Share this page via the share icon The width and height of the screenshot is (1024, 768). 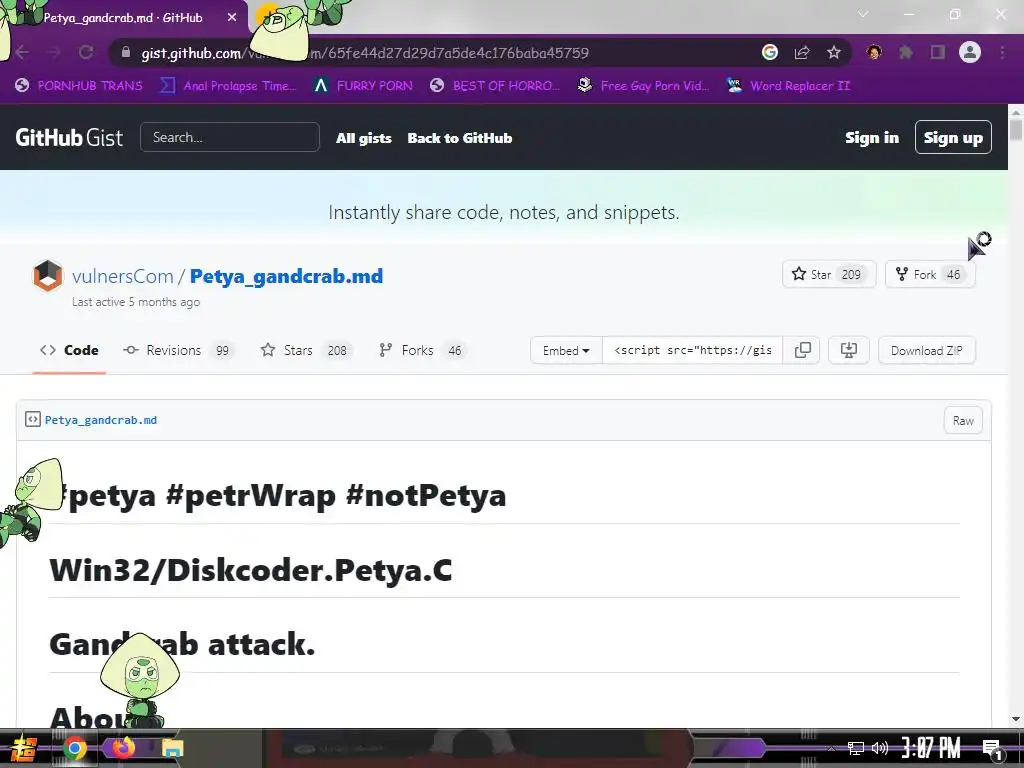802,52
